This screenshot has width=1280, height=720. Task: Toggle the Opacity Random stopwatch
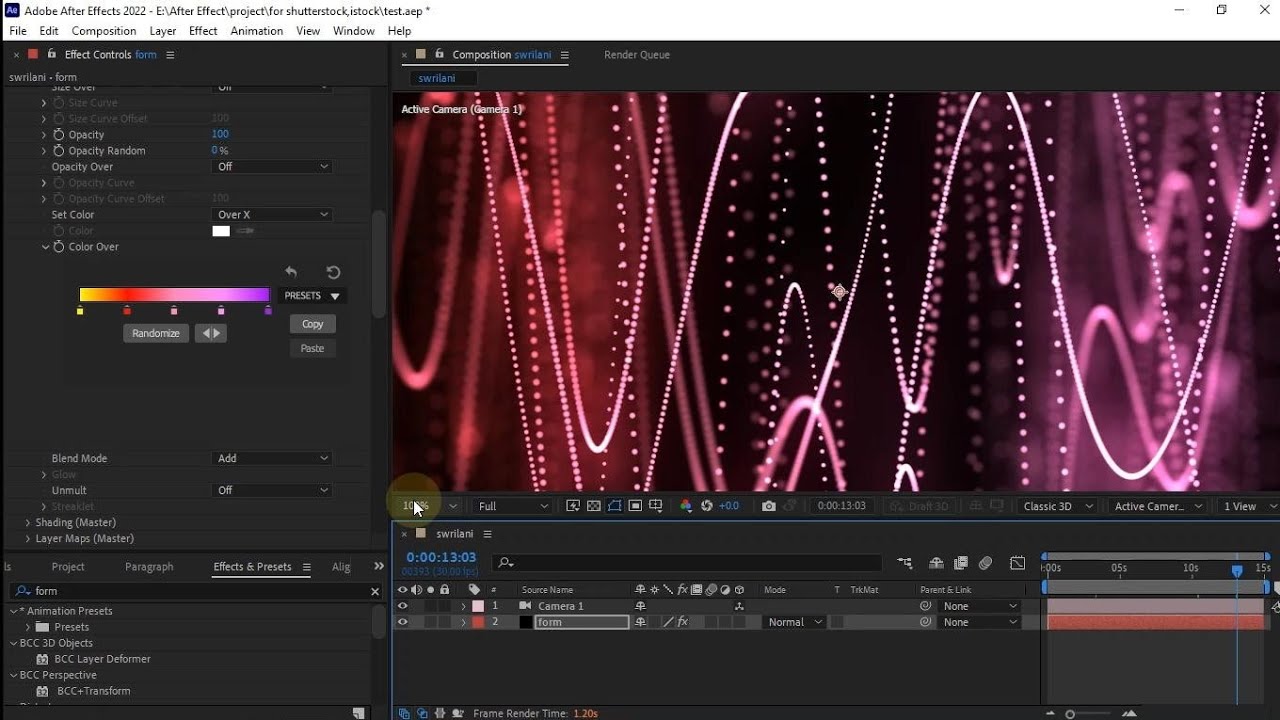59,151
